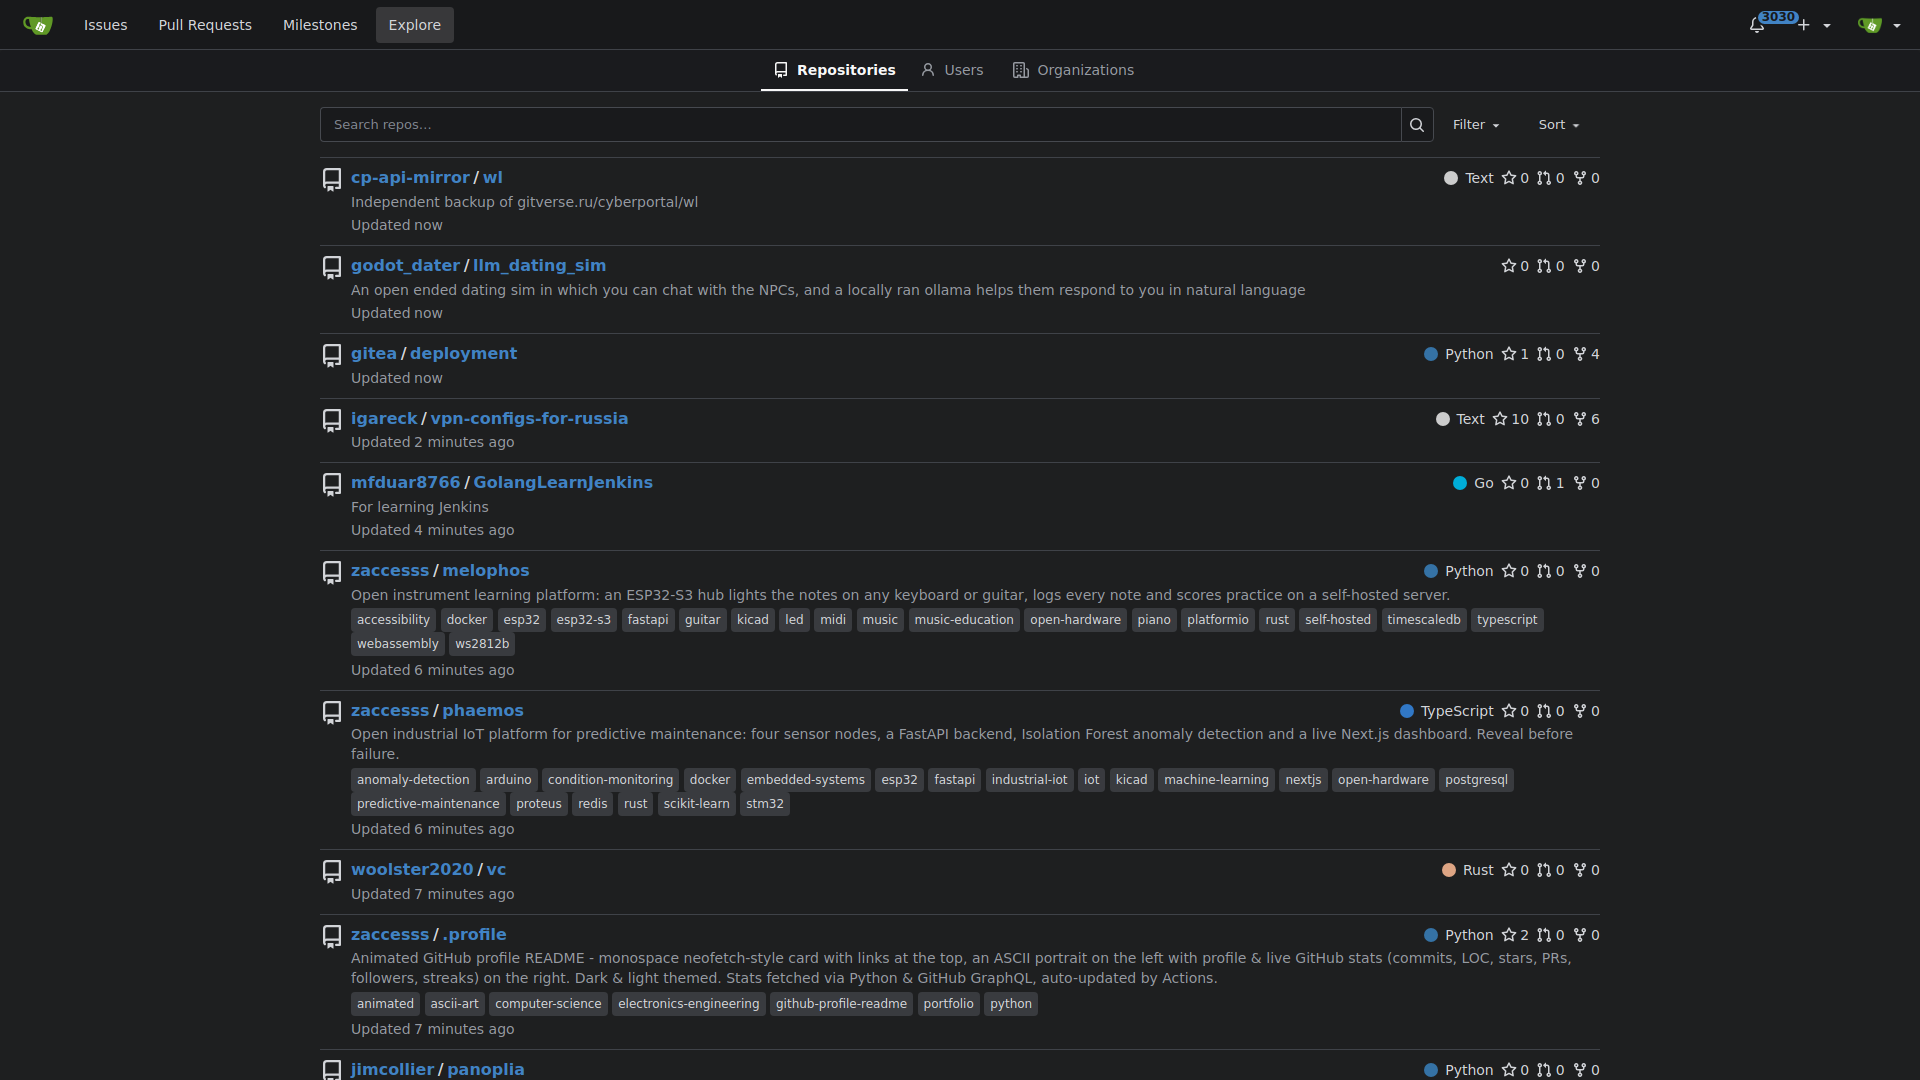1920x1080 pixels.
Task: Open the user avatar profile menu
Action: tap(1879, 25)
